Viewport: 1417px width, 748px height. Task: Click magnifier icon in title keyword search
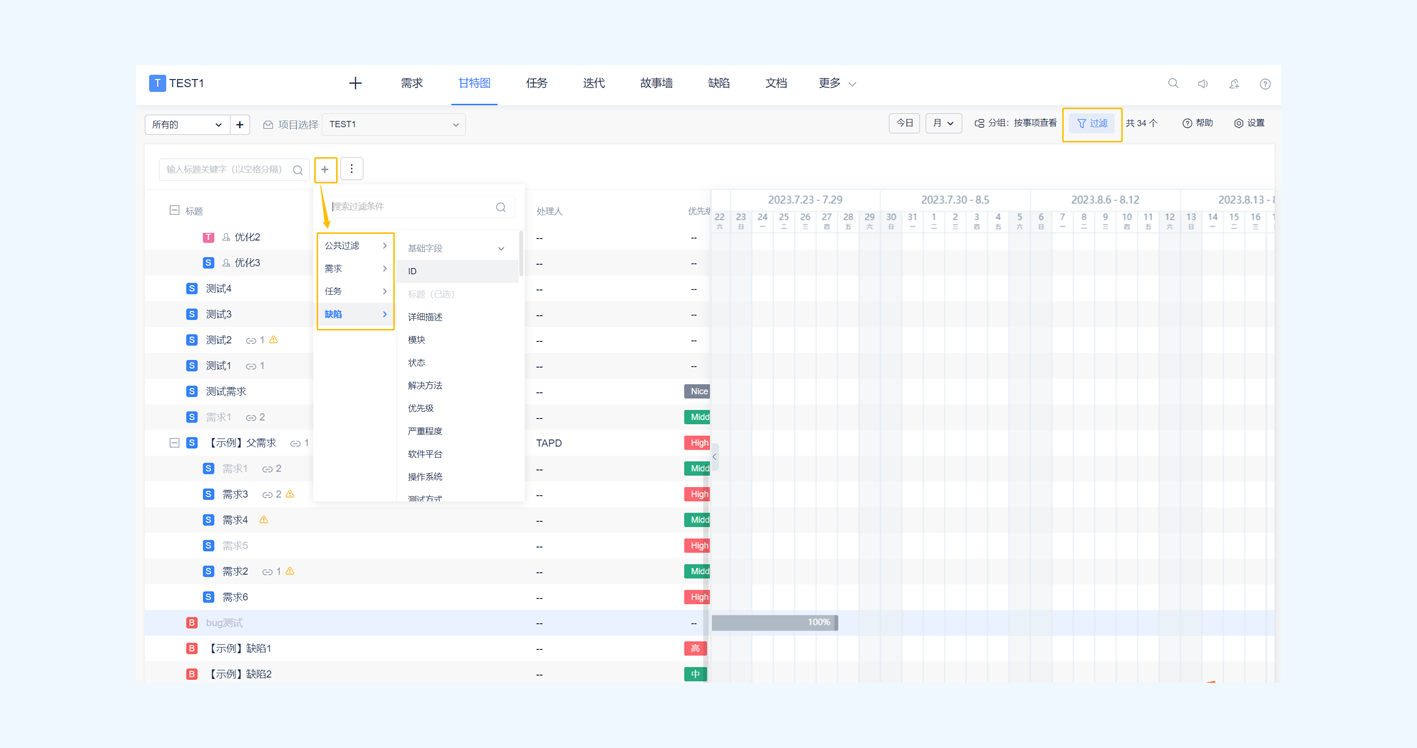(297, 170)
